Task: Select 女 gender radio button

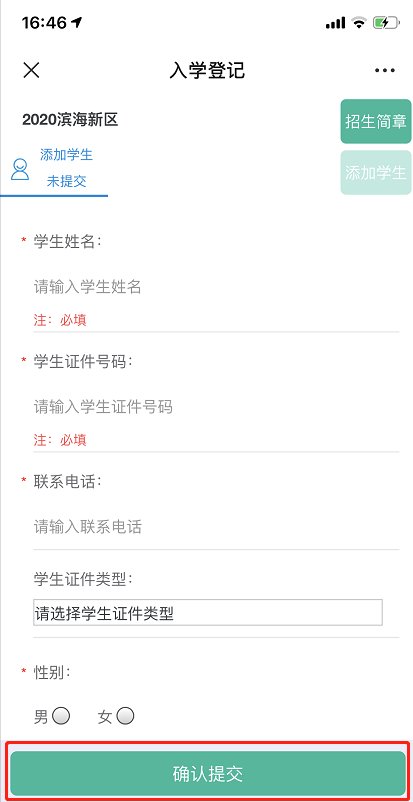Action: click(x=125, y=716)
